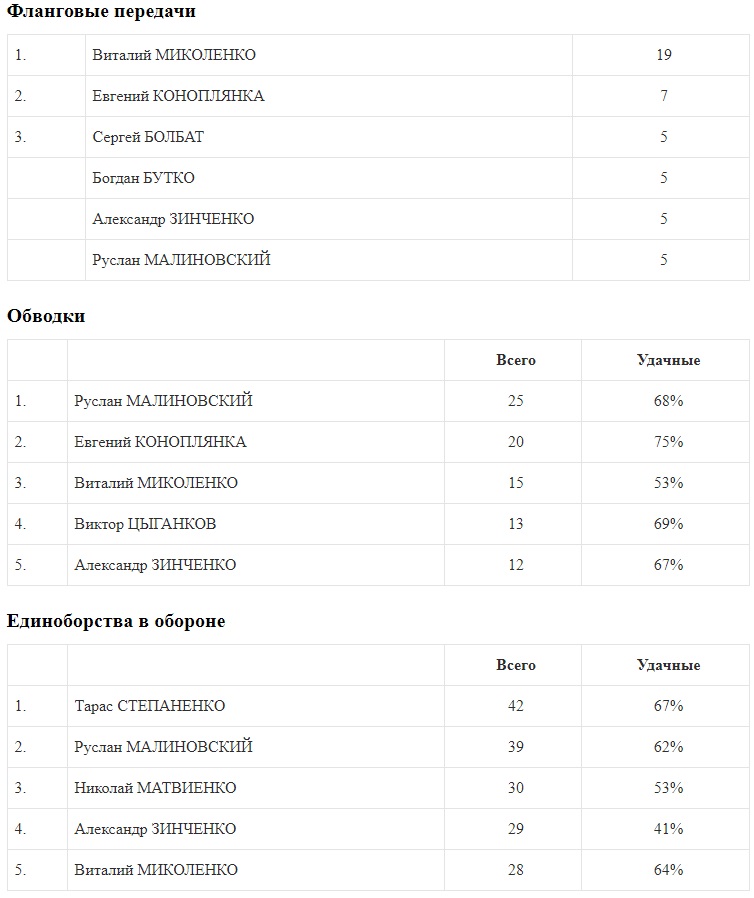Click Николай МАТВИЕНКО player name
The height and width of the screenshot is (898, 754).
155,788
